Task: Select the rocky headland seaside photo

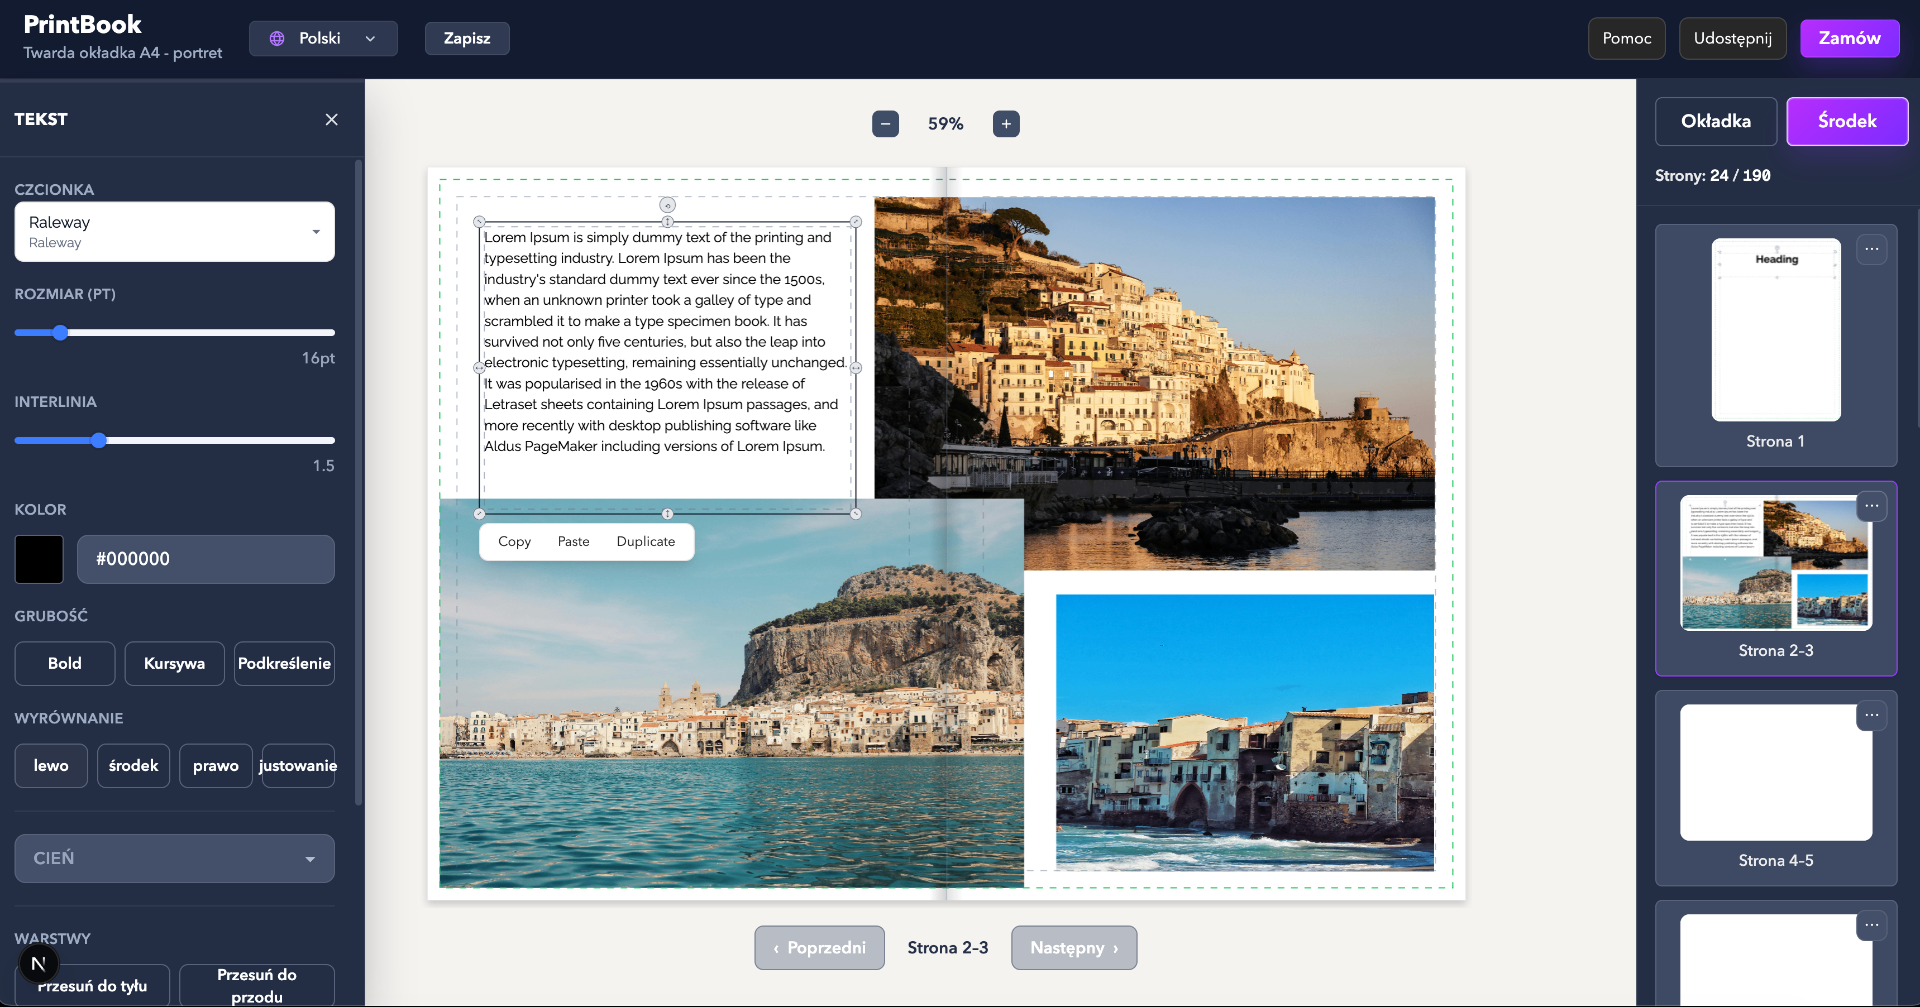Action: click(731, 693)
